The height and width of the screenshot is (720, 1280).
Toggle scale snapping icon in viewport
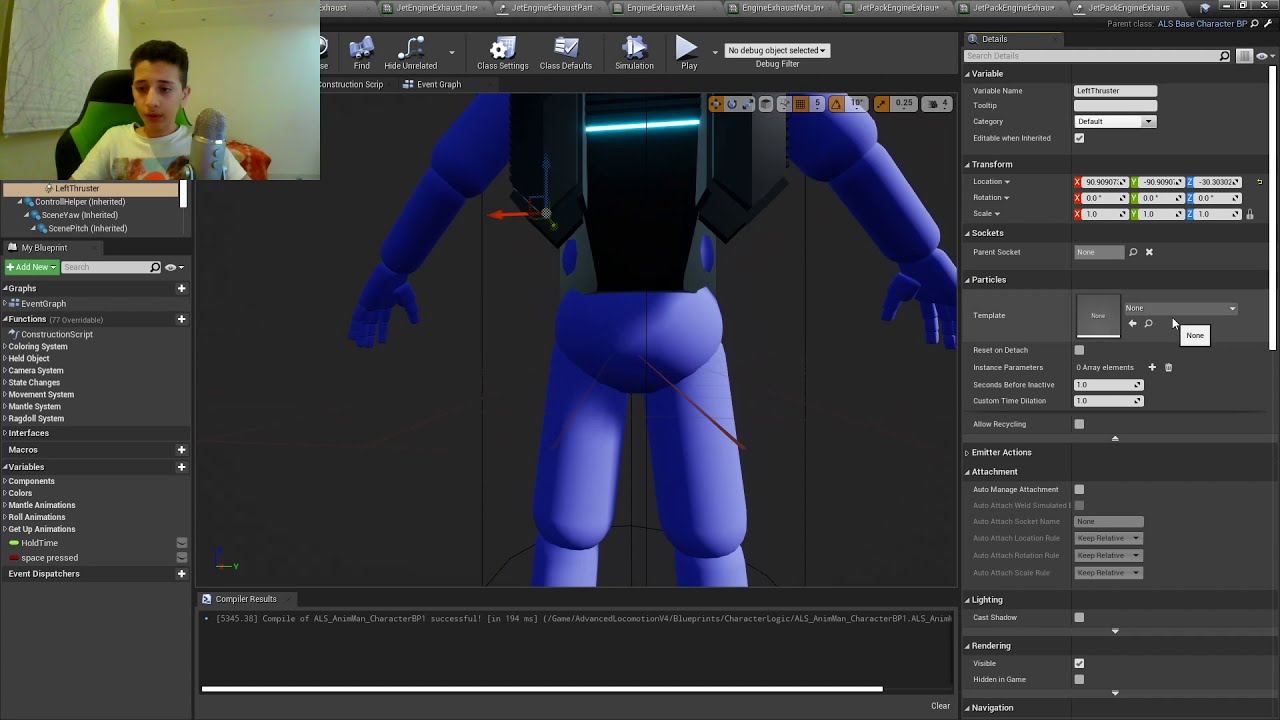[881, 104]
